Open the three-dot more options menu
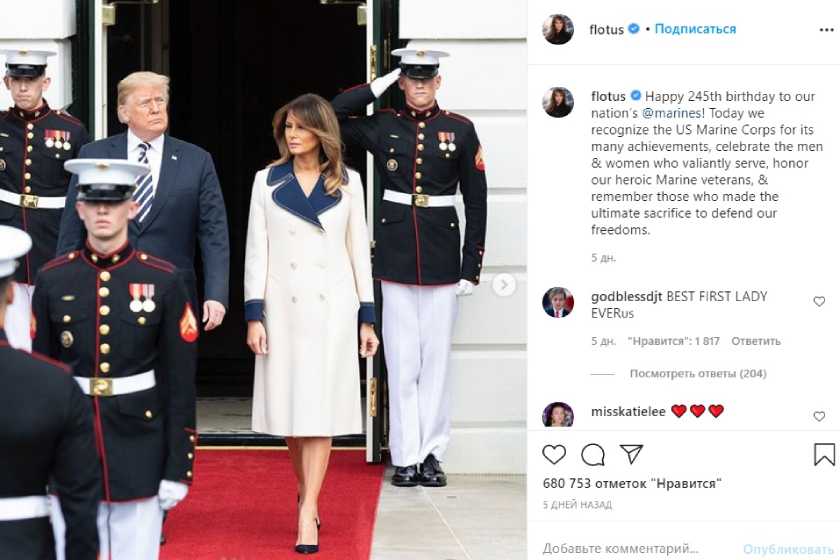The width and height of the screenshot is (840, 560). coord(827,30)
